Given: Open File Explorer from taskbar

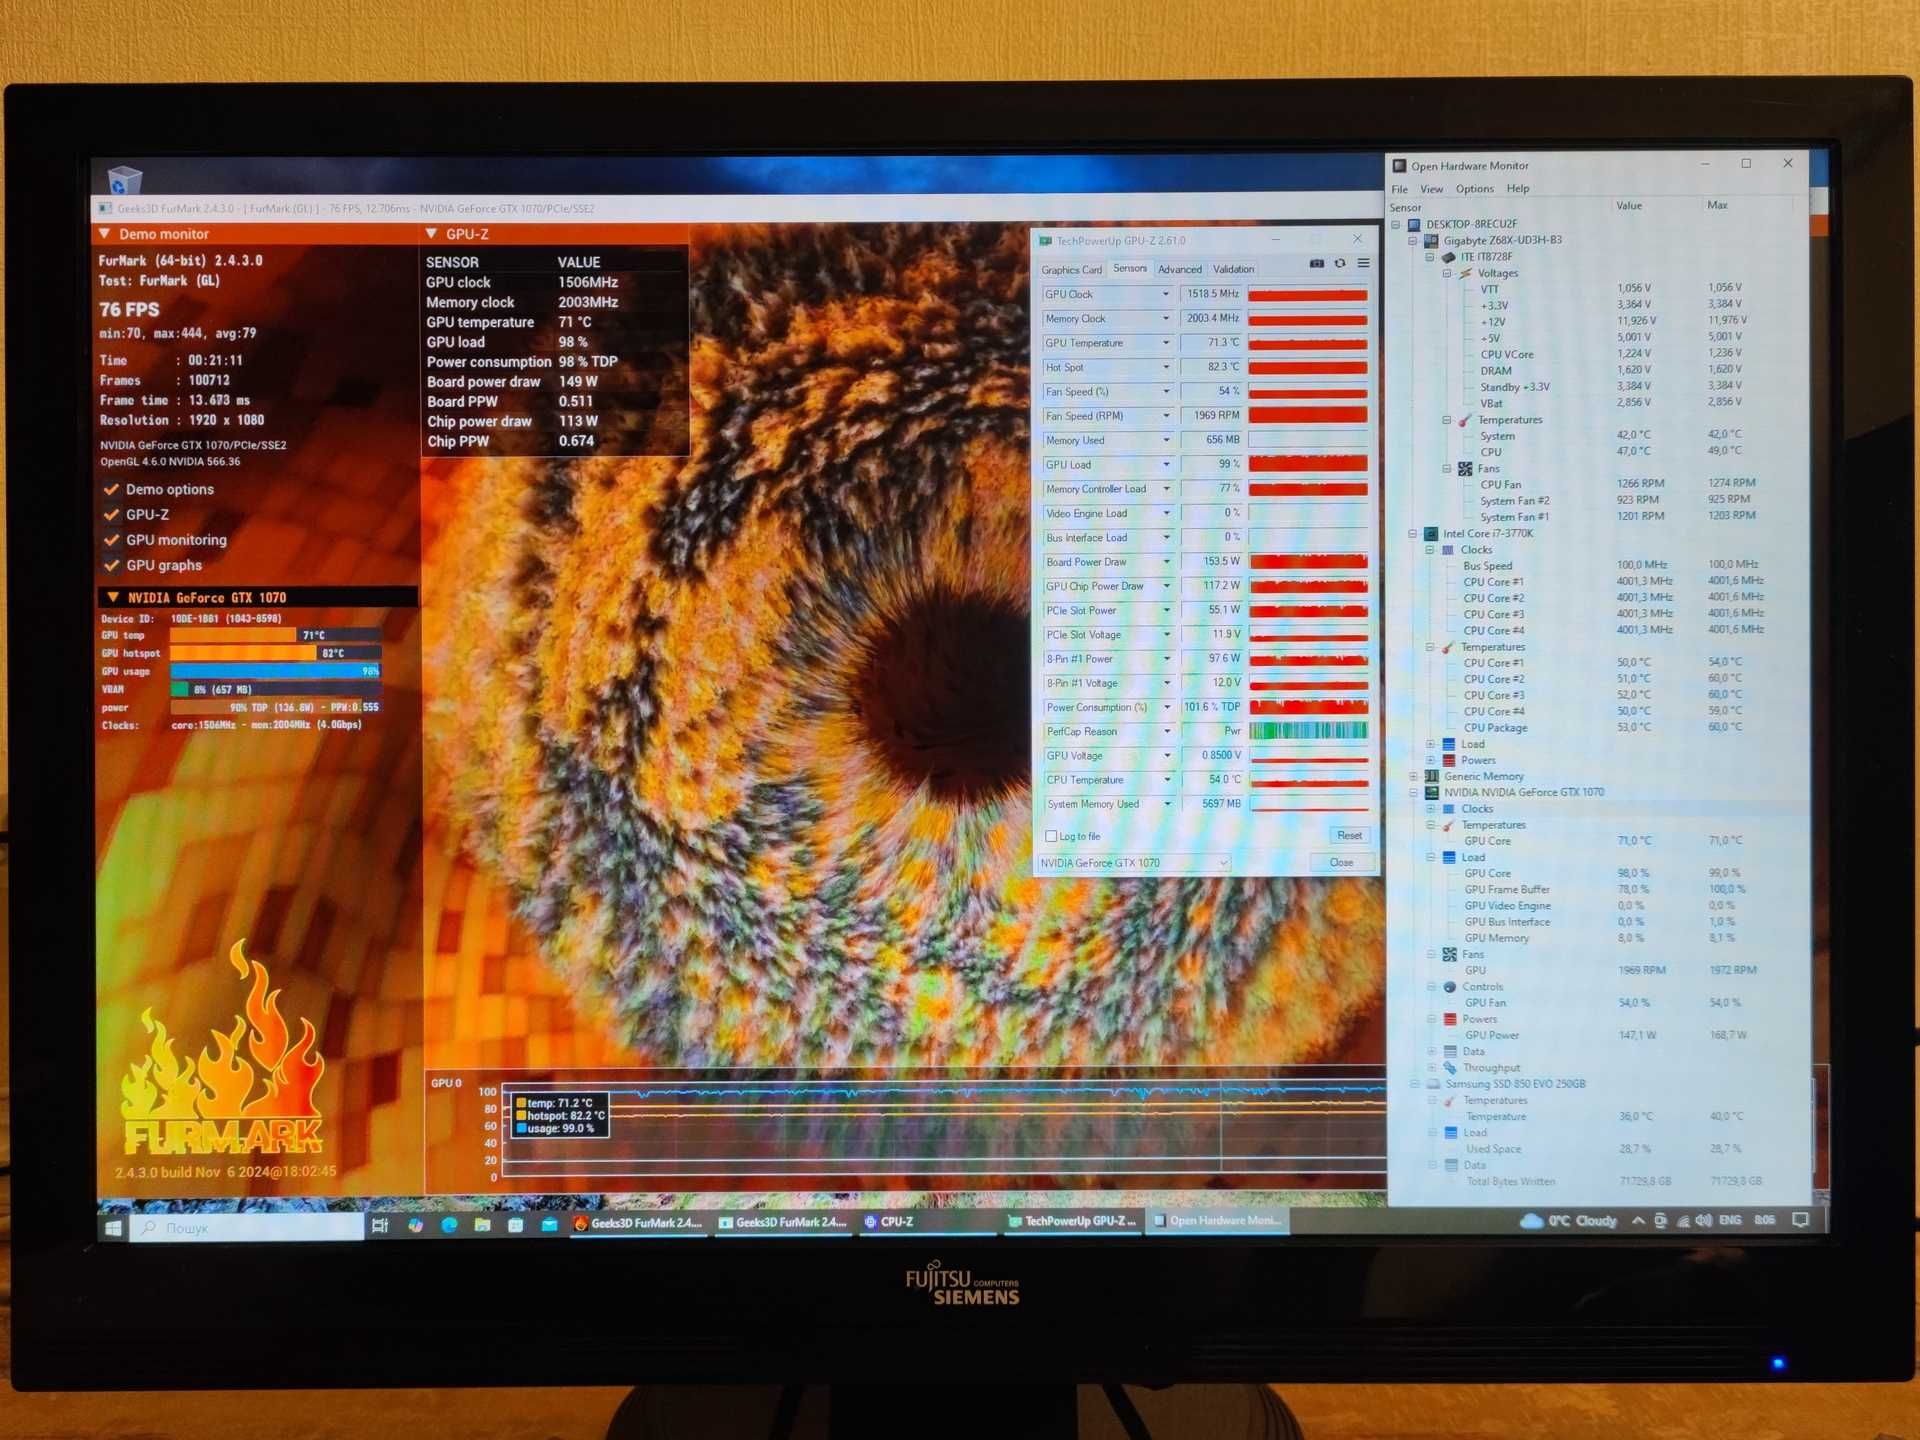Looking at the screenshot, I should (482, 1225).
